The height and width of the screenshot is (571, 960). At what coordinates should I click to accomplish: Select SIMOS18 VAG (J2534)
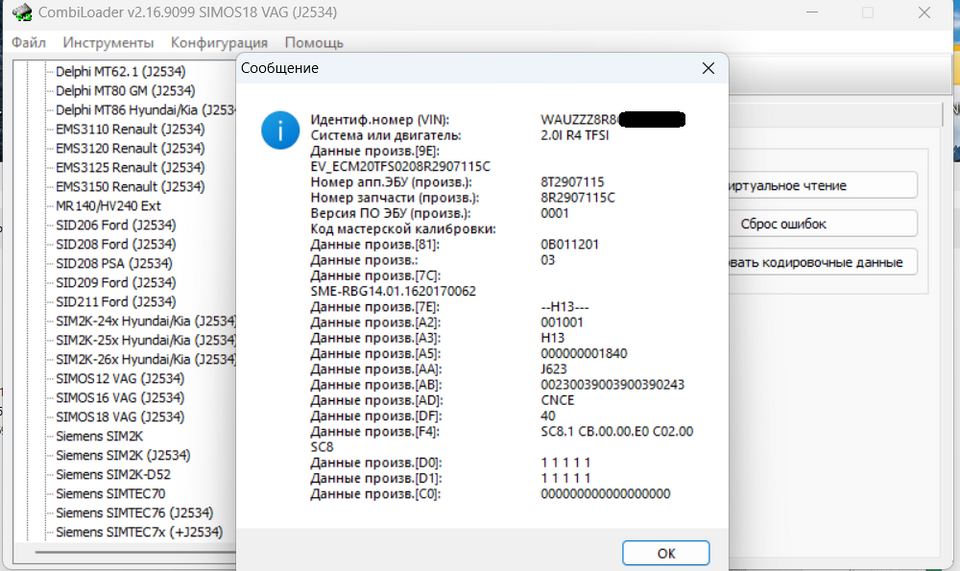coord(120,417)
